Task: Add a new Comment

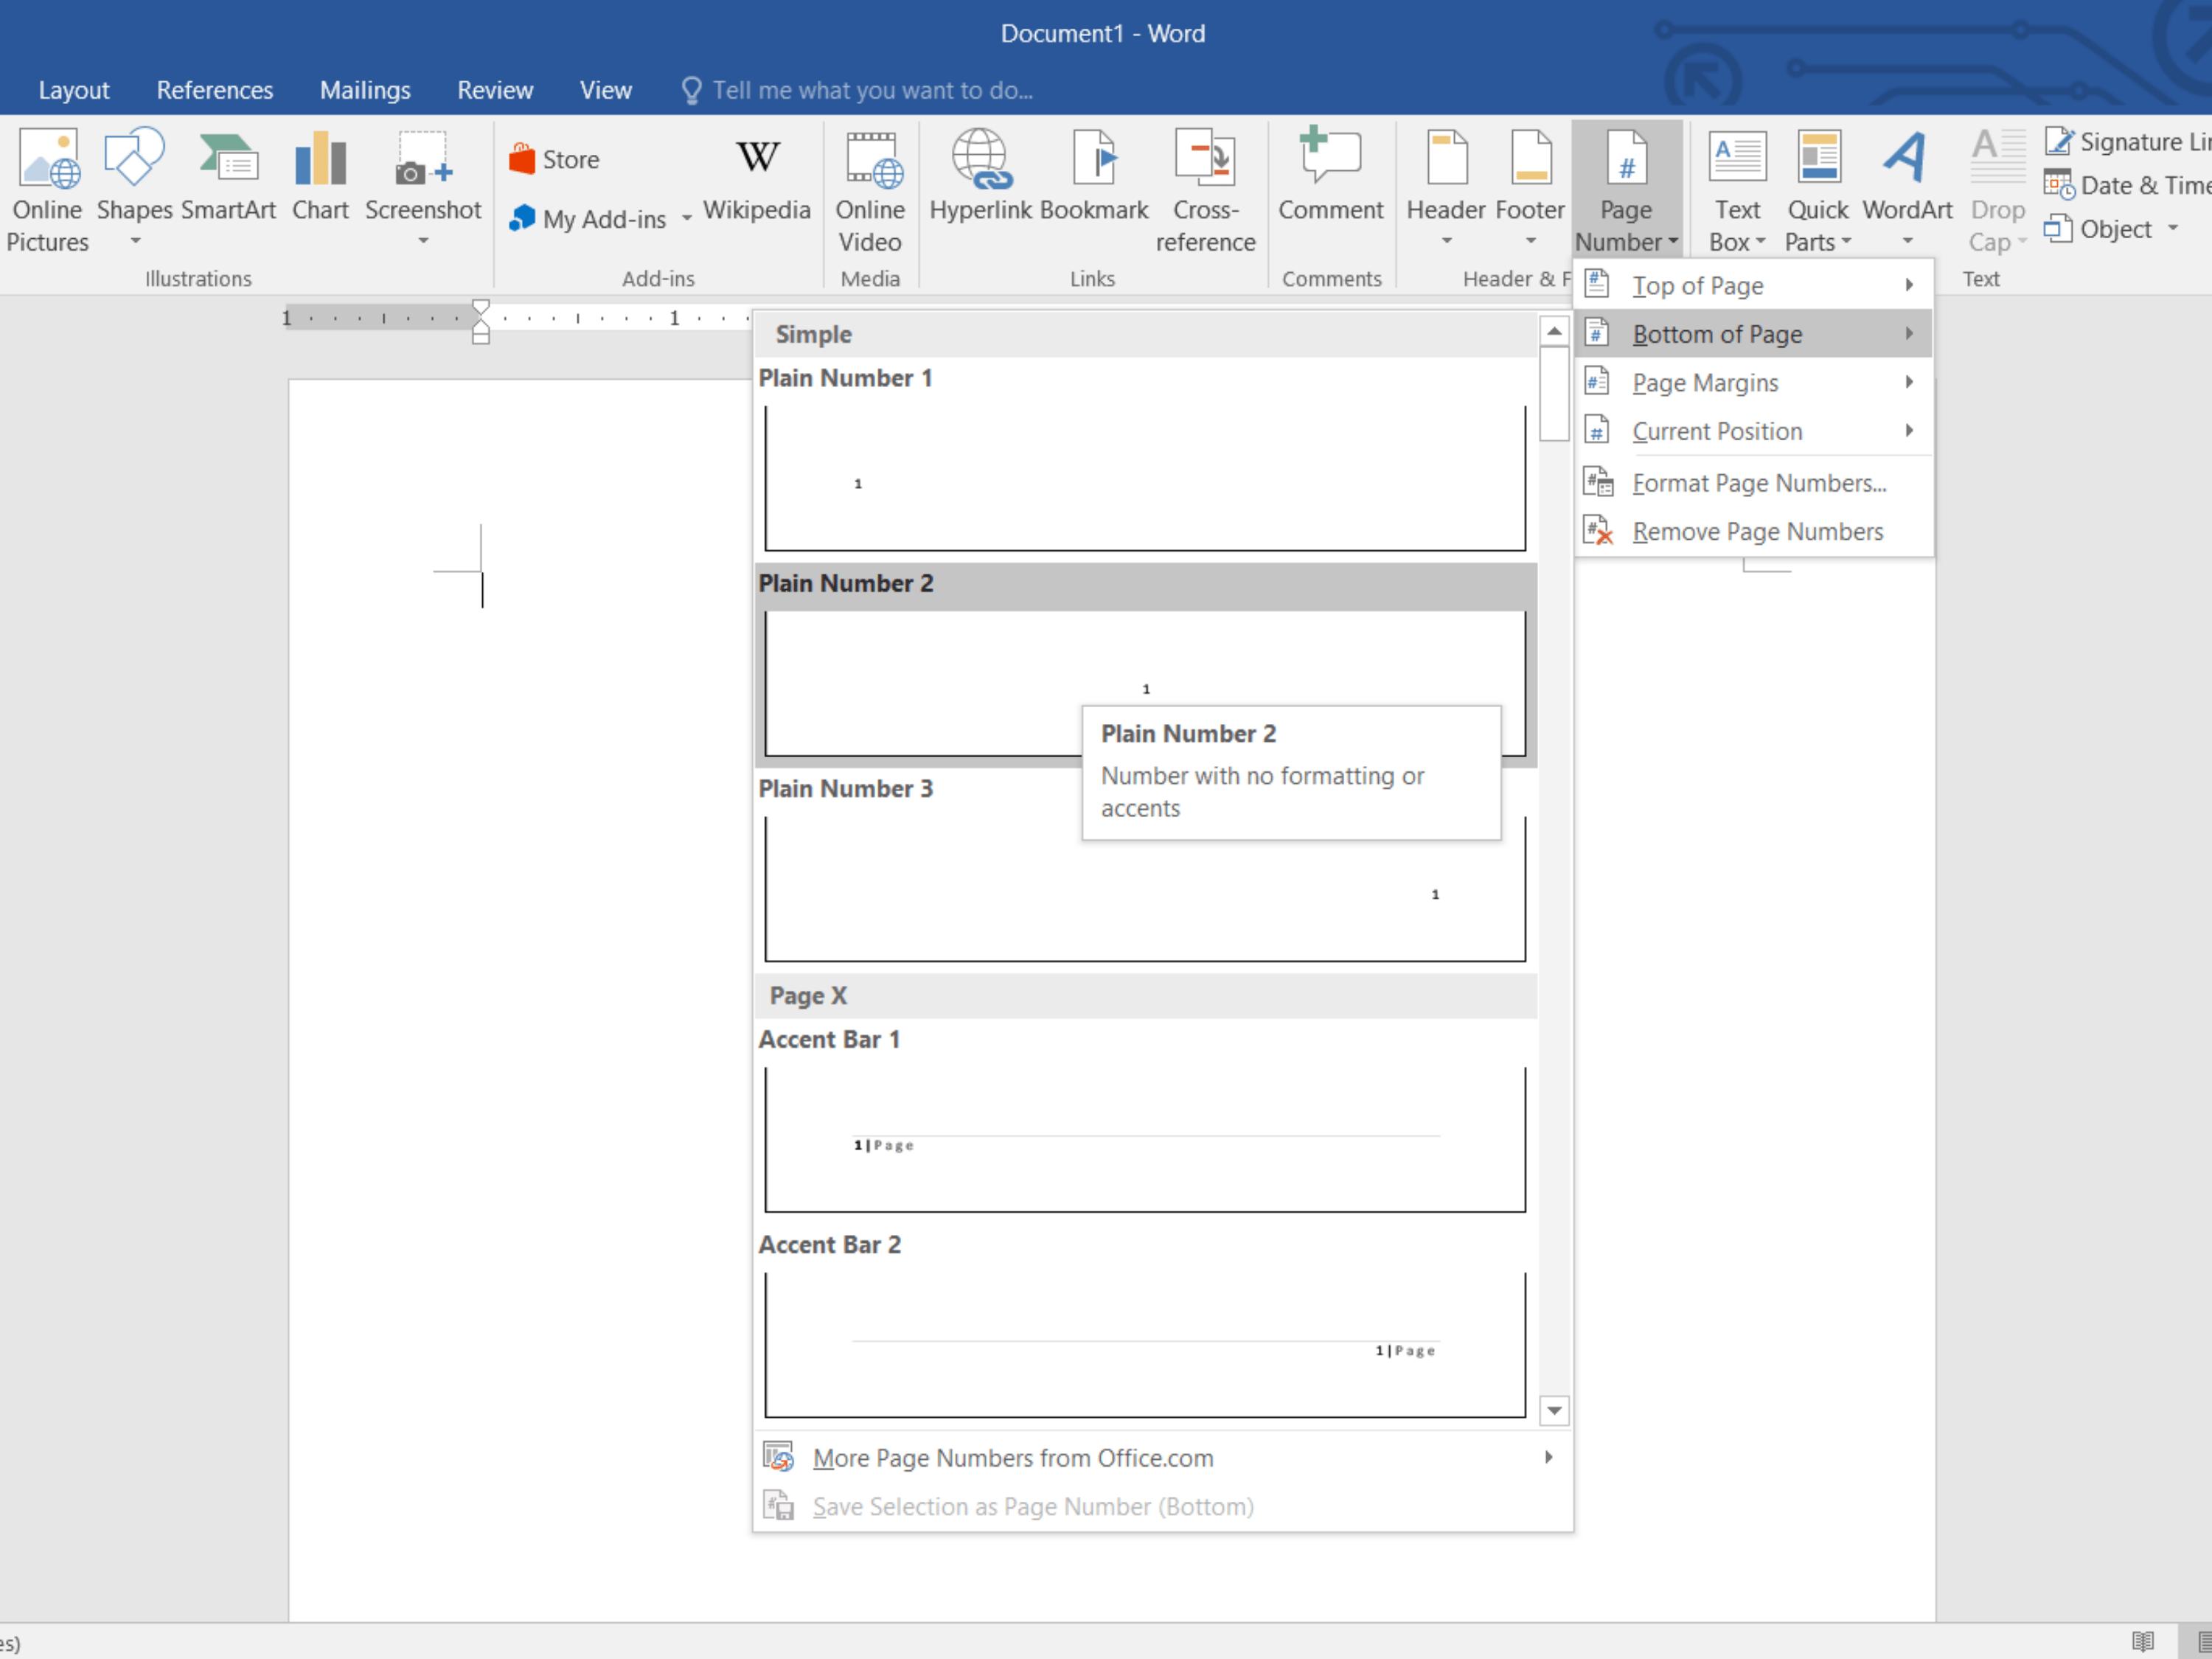Action: click(1330, 175)
